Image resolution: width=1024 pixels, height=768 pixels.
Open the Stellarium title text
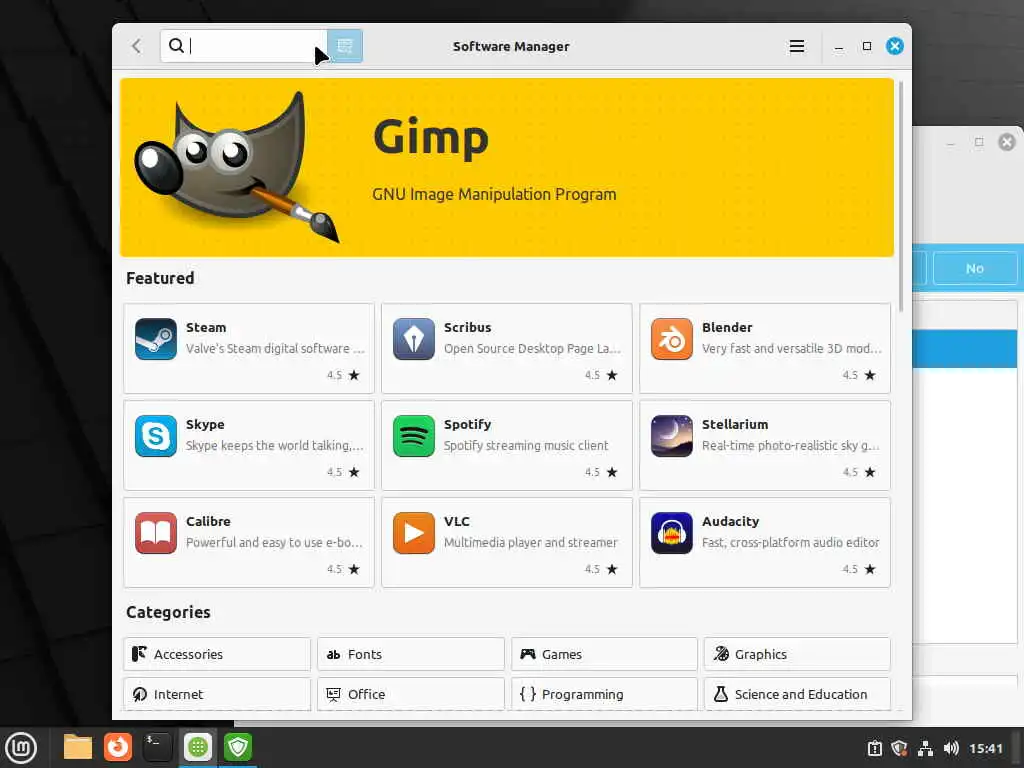pos(735,424)
